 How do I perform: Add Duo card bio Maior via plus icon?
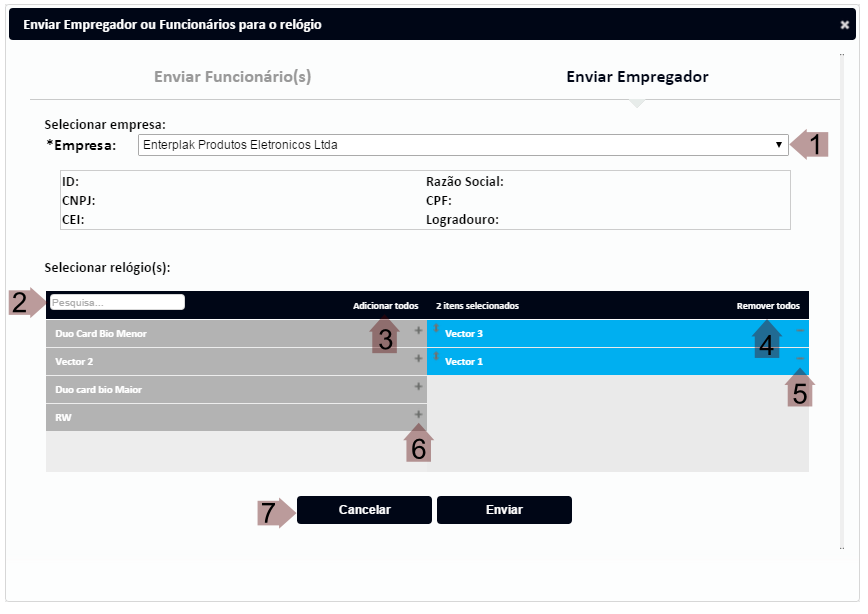coord(418,386)
